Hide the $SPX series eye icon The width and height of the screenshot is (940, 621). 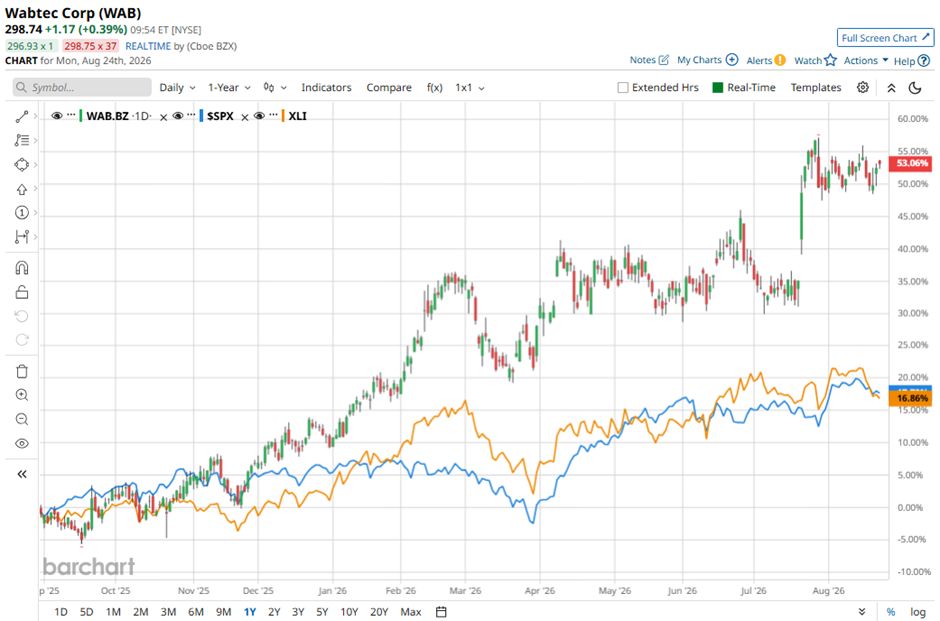[x=178, y=116]
